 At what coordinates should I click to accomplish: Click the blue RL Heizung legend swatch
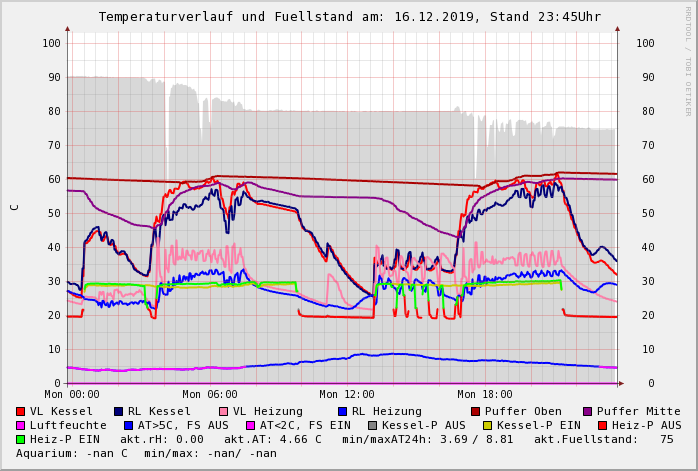[x=342, y=411]
